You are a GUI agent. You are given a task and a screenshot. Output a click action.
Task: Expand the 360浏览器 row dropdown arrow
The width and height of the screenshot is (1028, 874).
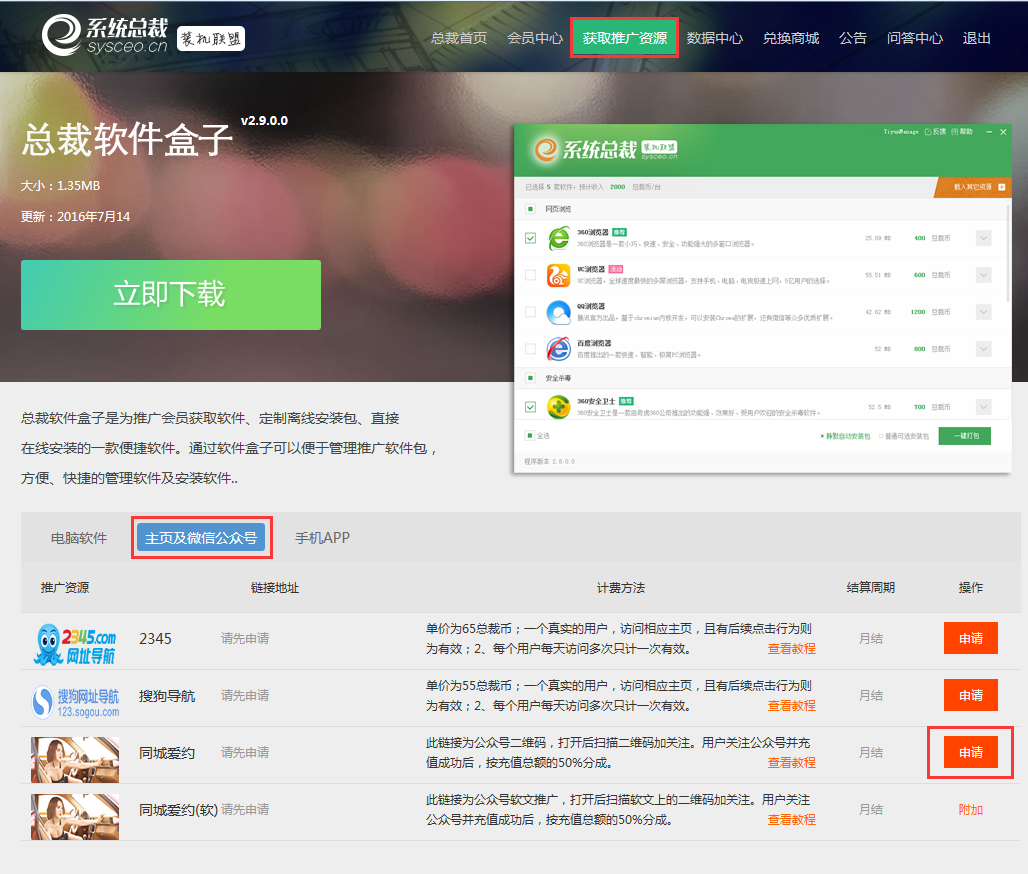[983, 238]
